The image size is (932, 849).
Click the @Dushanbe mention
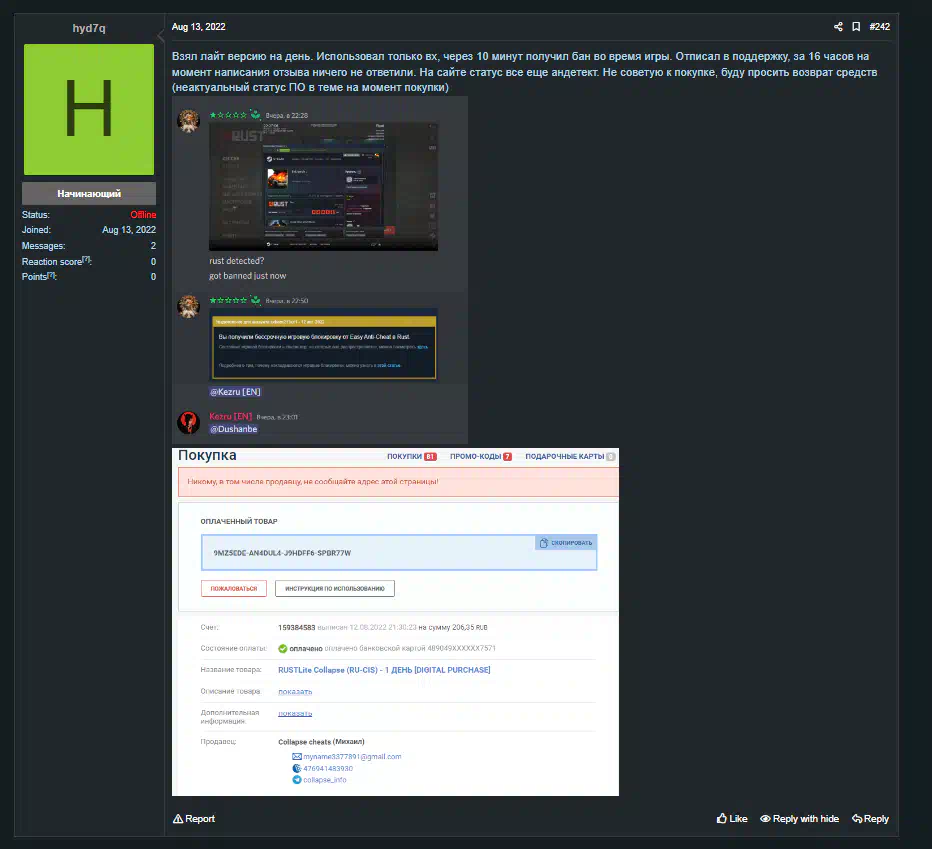(234, 429)
